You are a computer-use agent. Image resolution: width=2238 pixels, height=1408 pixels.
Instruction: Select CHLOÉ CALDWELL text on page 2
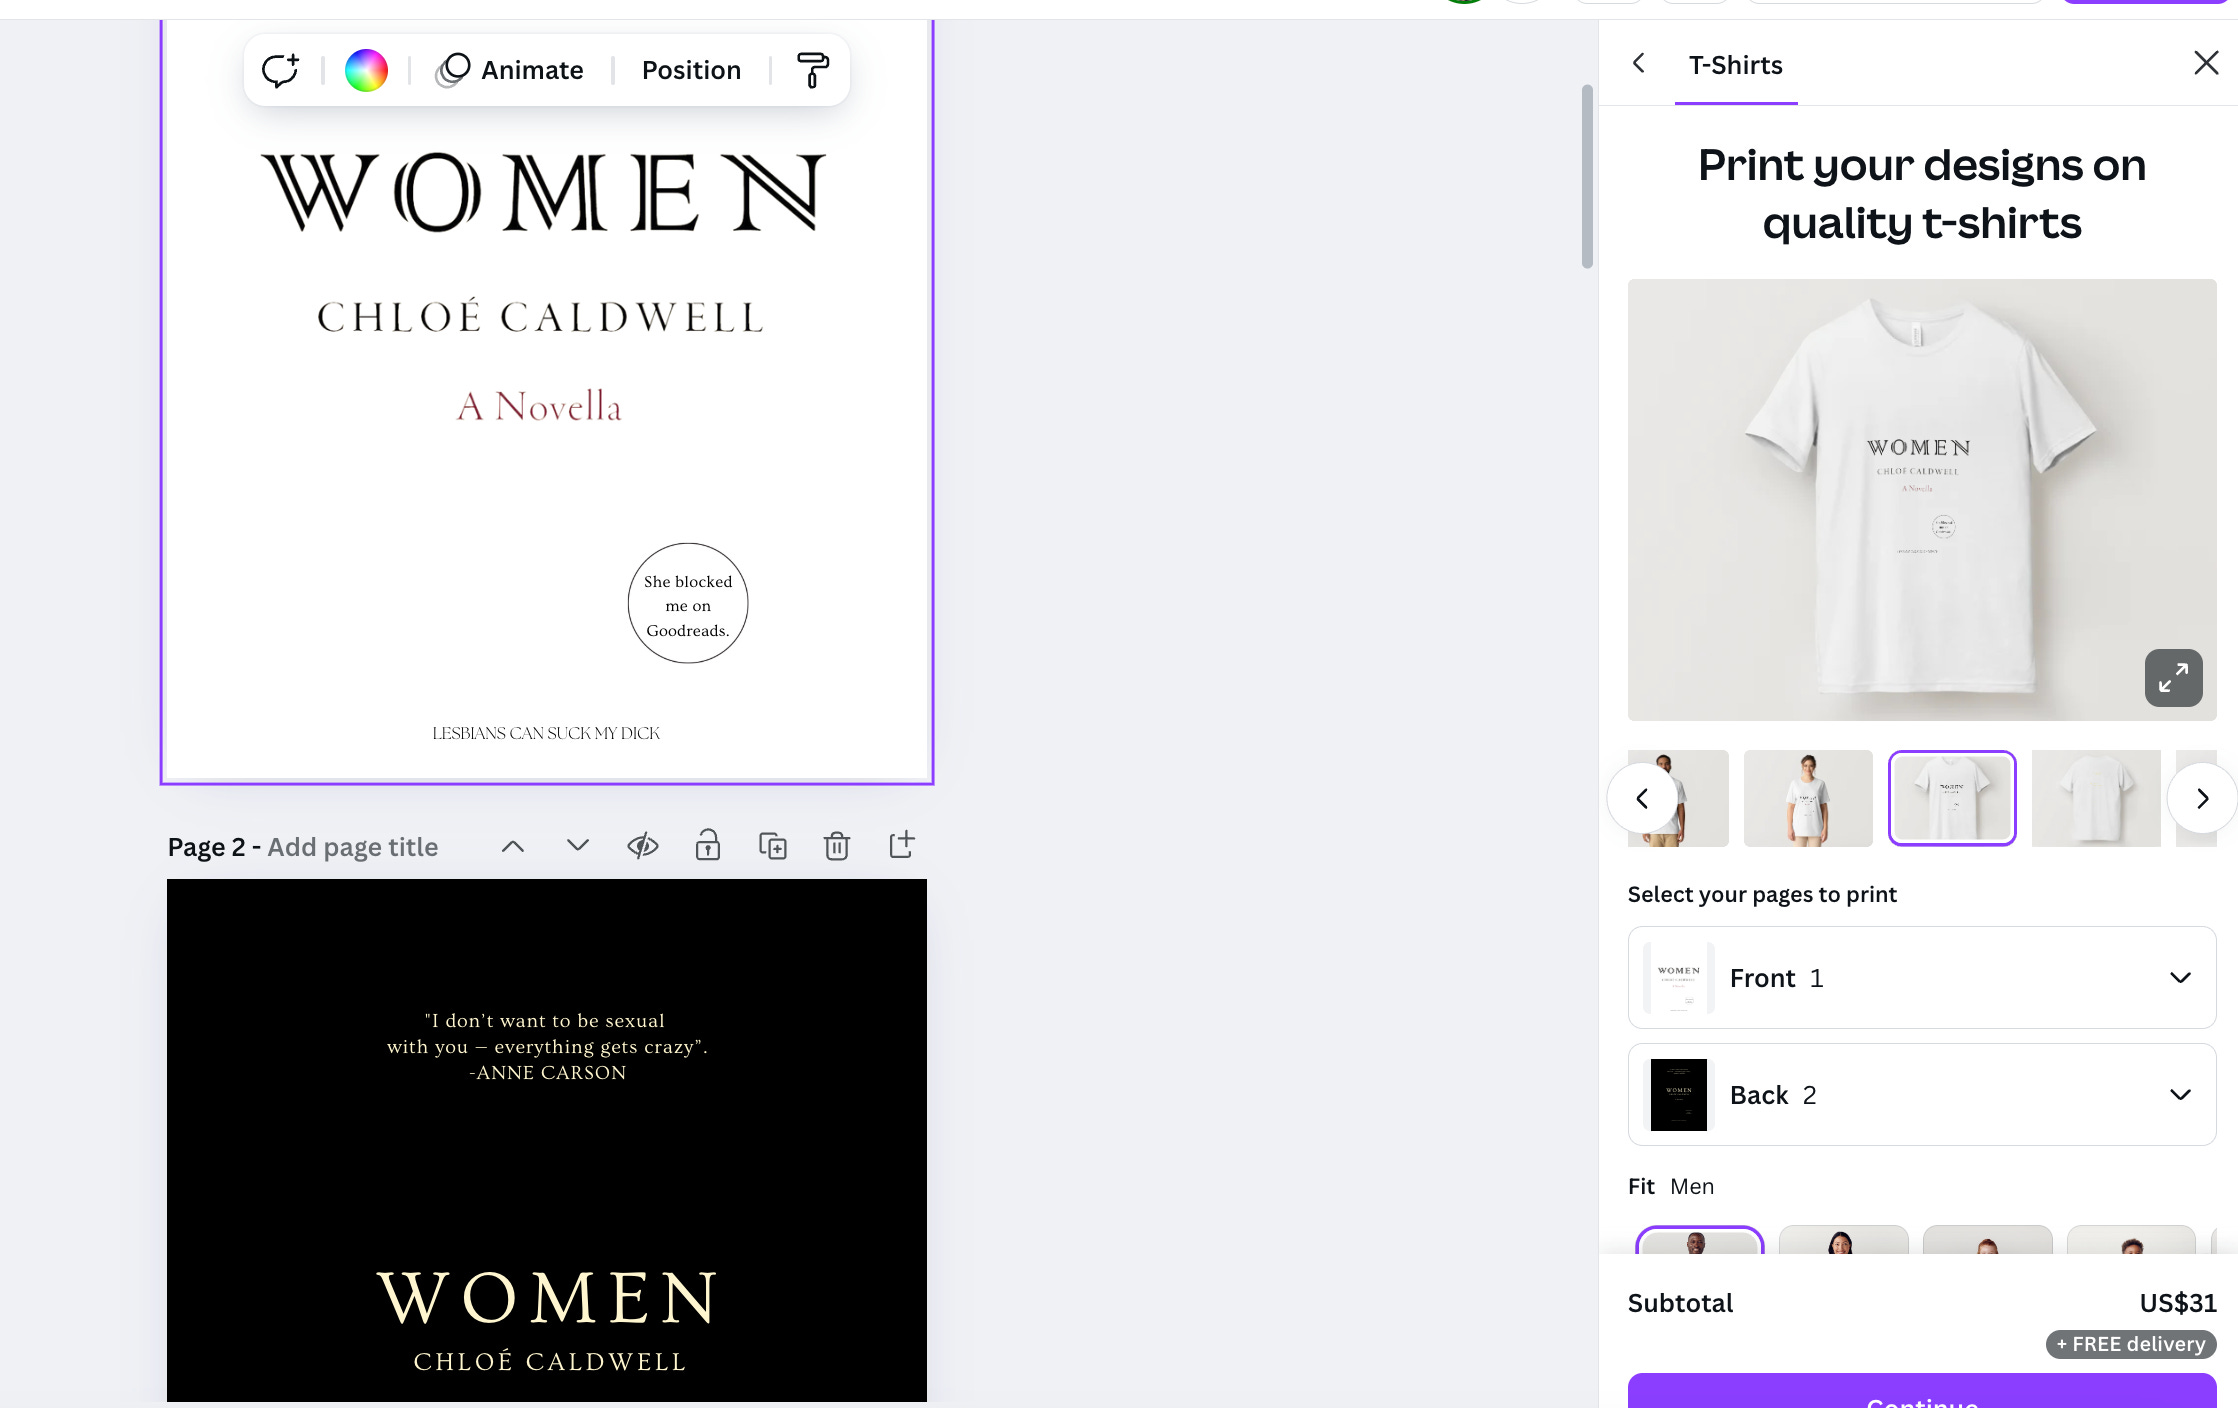click(x=549, y=1362)
